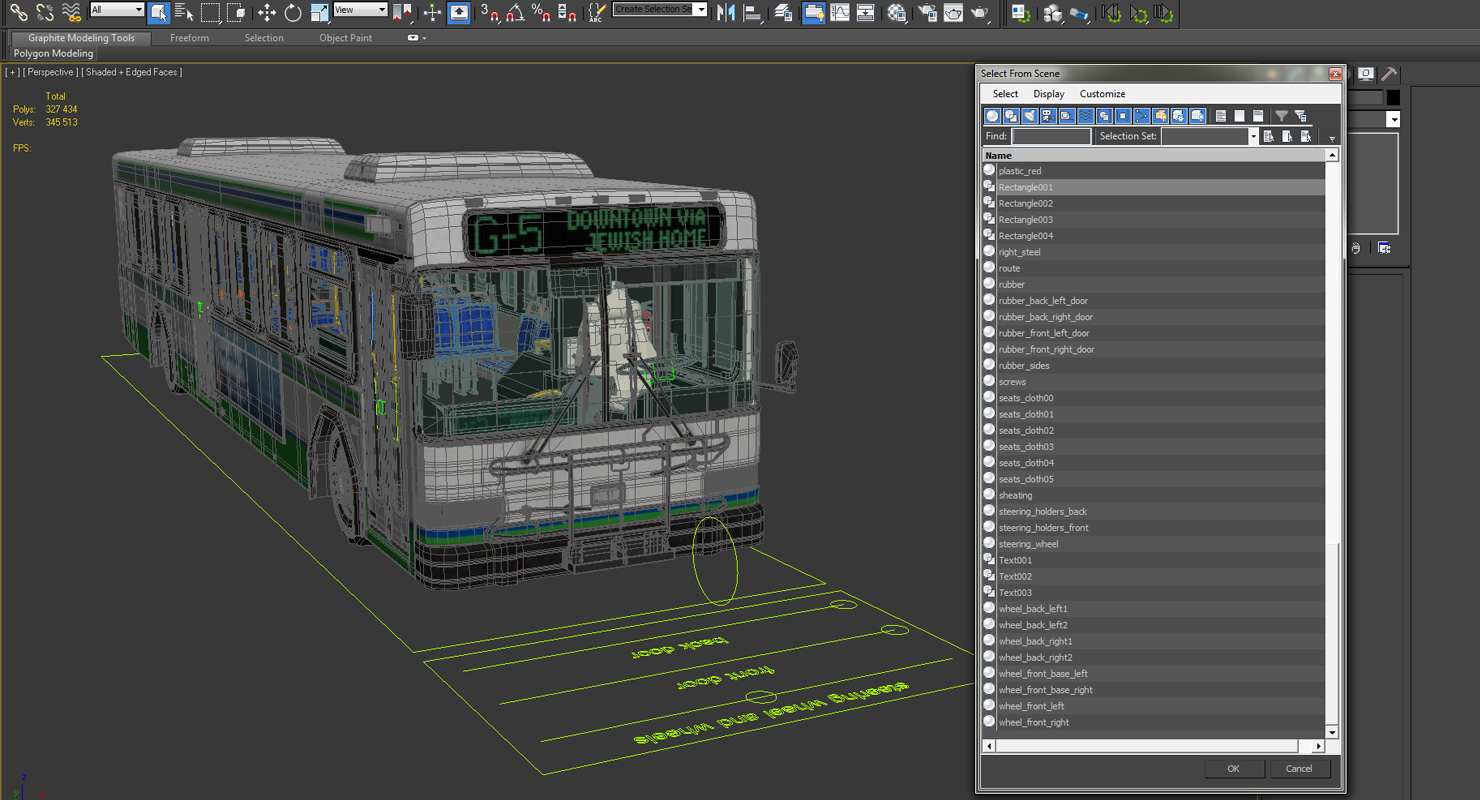Switch to the Selection ribbon tab
The width and height of the screenshot is (1480, 800).
[x=264, y=38]
